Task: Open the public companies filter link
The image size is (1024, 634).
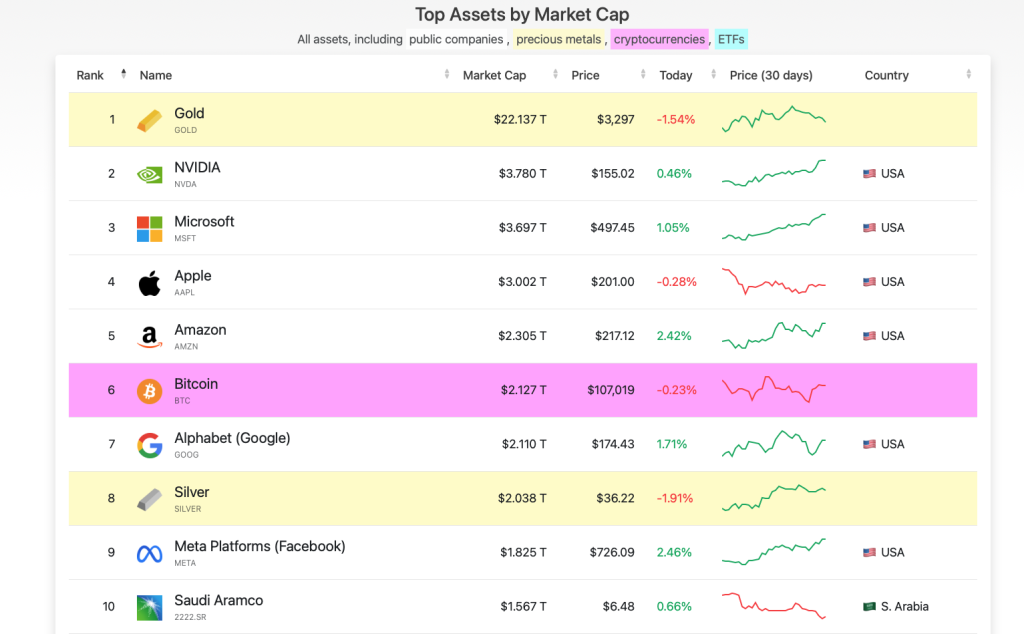Action: coord(456,39)
